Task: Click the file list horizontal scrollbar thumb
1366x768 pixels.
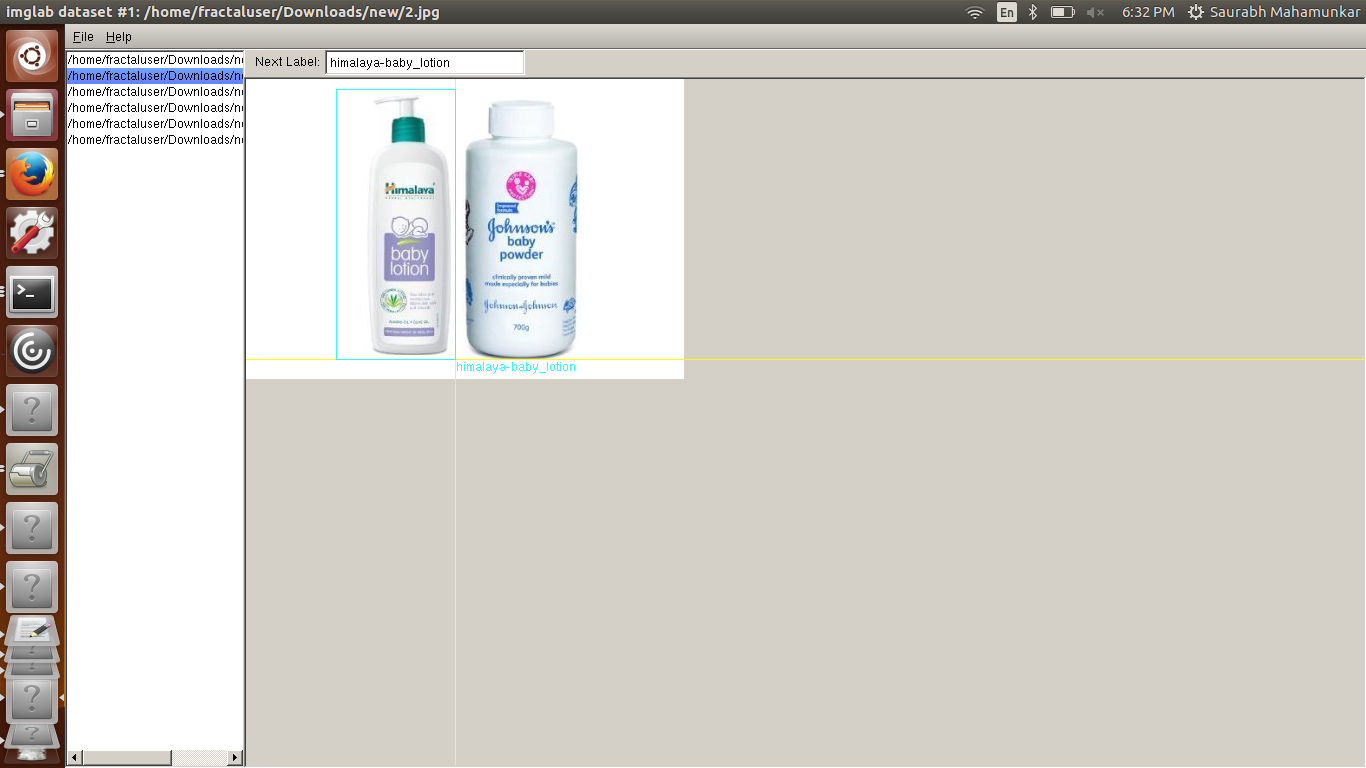Action: tap(127, 758)
